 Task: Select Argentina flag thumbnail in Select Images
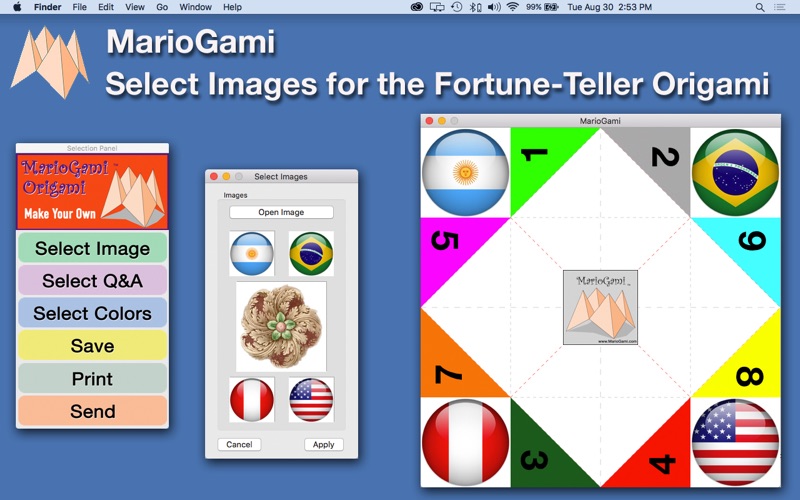coord(252,254)
